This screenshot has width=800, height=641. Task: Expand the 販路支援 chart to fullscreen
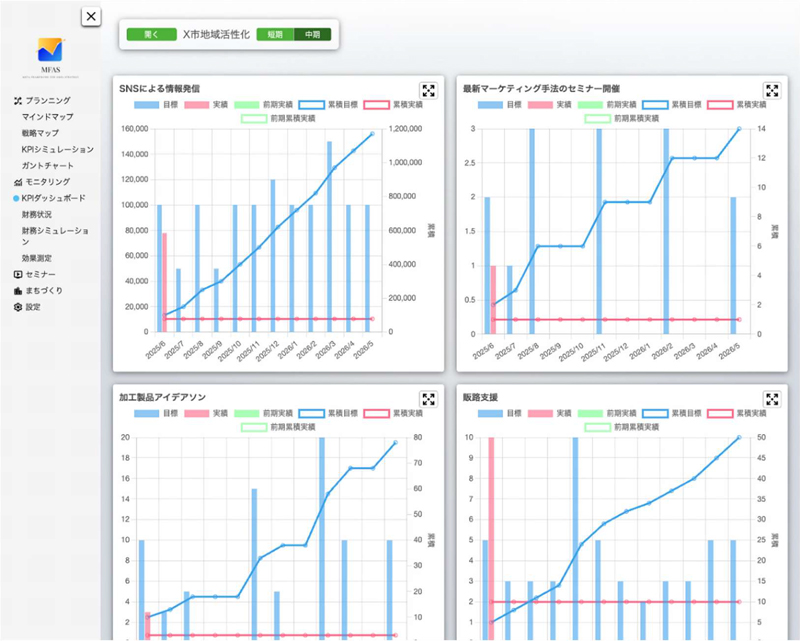coord(772,399)
